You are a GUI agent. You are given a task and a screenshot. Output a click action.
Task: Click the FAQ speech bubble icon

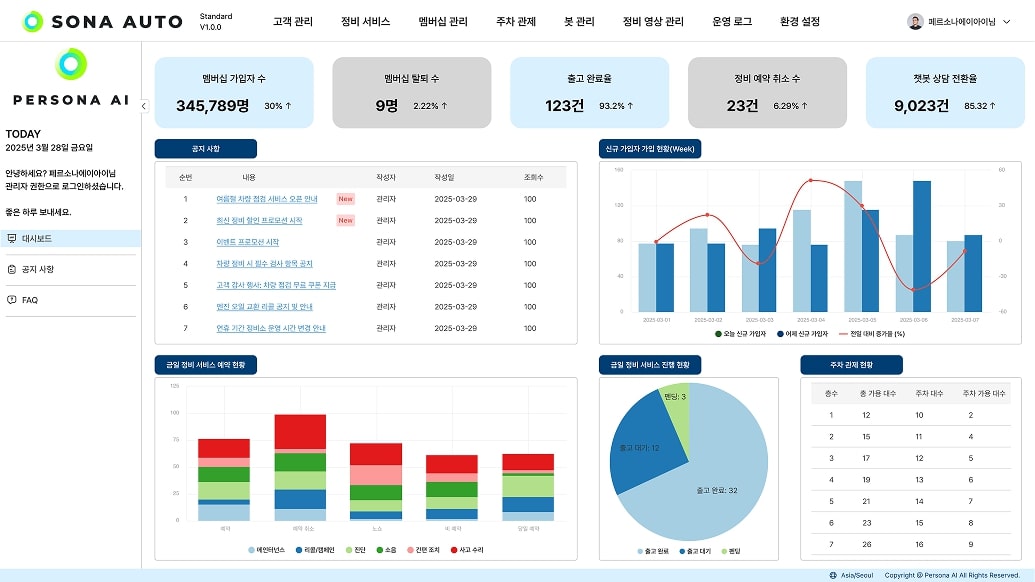[x=12, y=300]
